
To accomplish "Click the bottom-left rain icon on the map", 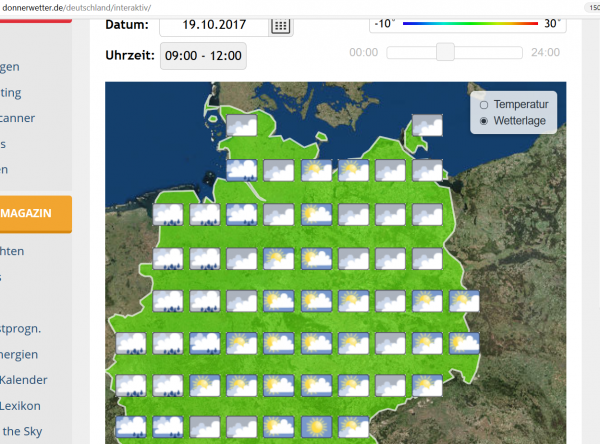I will point(131,428).
